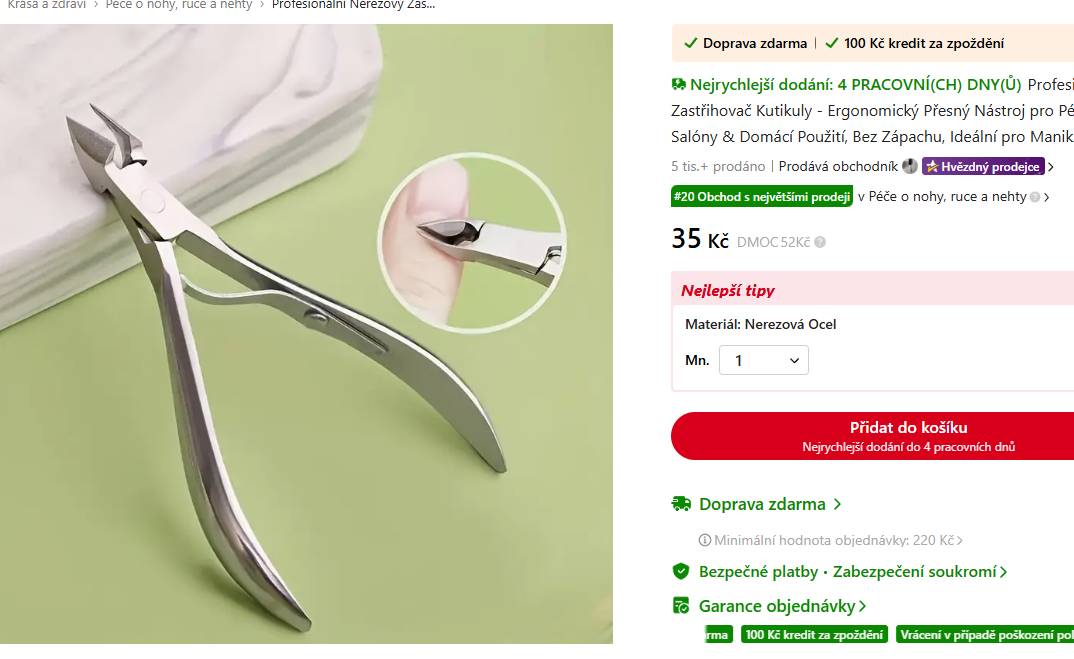Open the Hvězdný prodejce badge
Viewport: 1074px width, 659px height.
[x=983, y=166]
